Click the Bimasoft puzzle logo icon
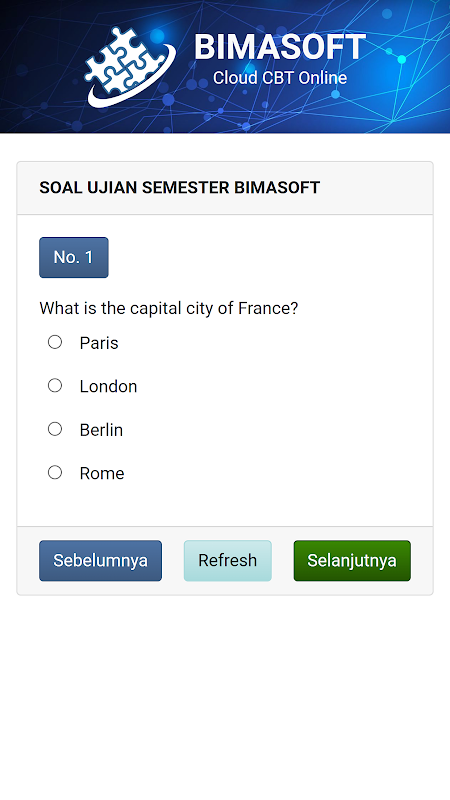Viewport: 450px width, 800px height. coord(130,67)
